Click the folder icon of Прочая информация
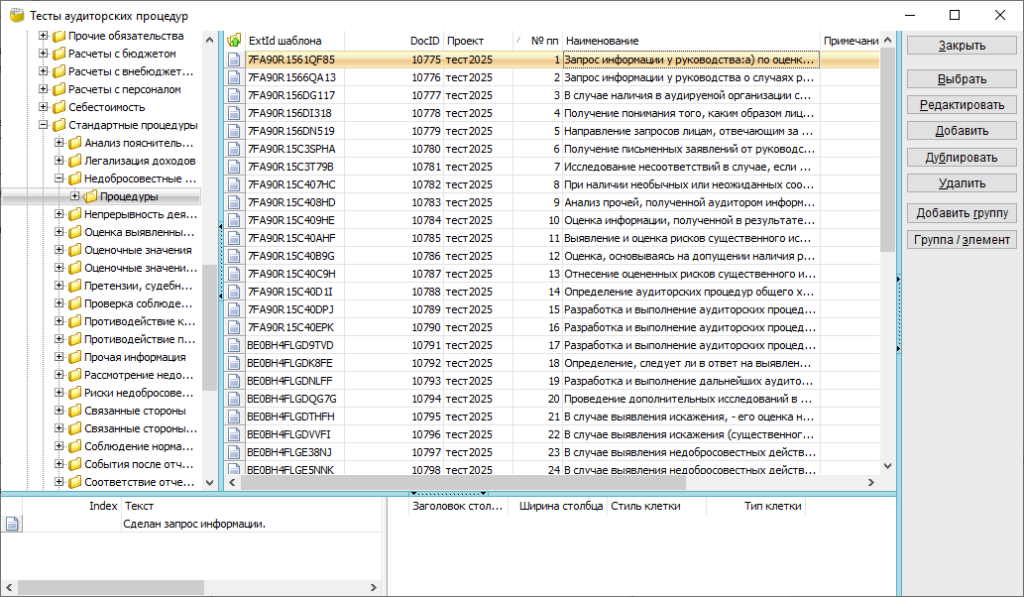The height and width of the screenshot is (597, 1024). coord(75,357)
